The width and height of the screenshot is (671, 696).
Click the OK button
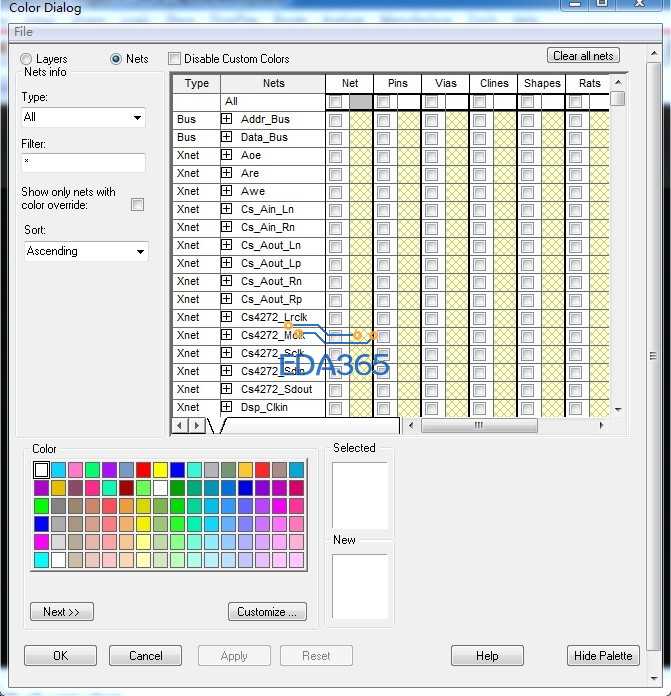point(60,656)
